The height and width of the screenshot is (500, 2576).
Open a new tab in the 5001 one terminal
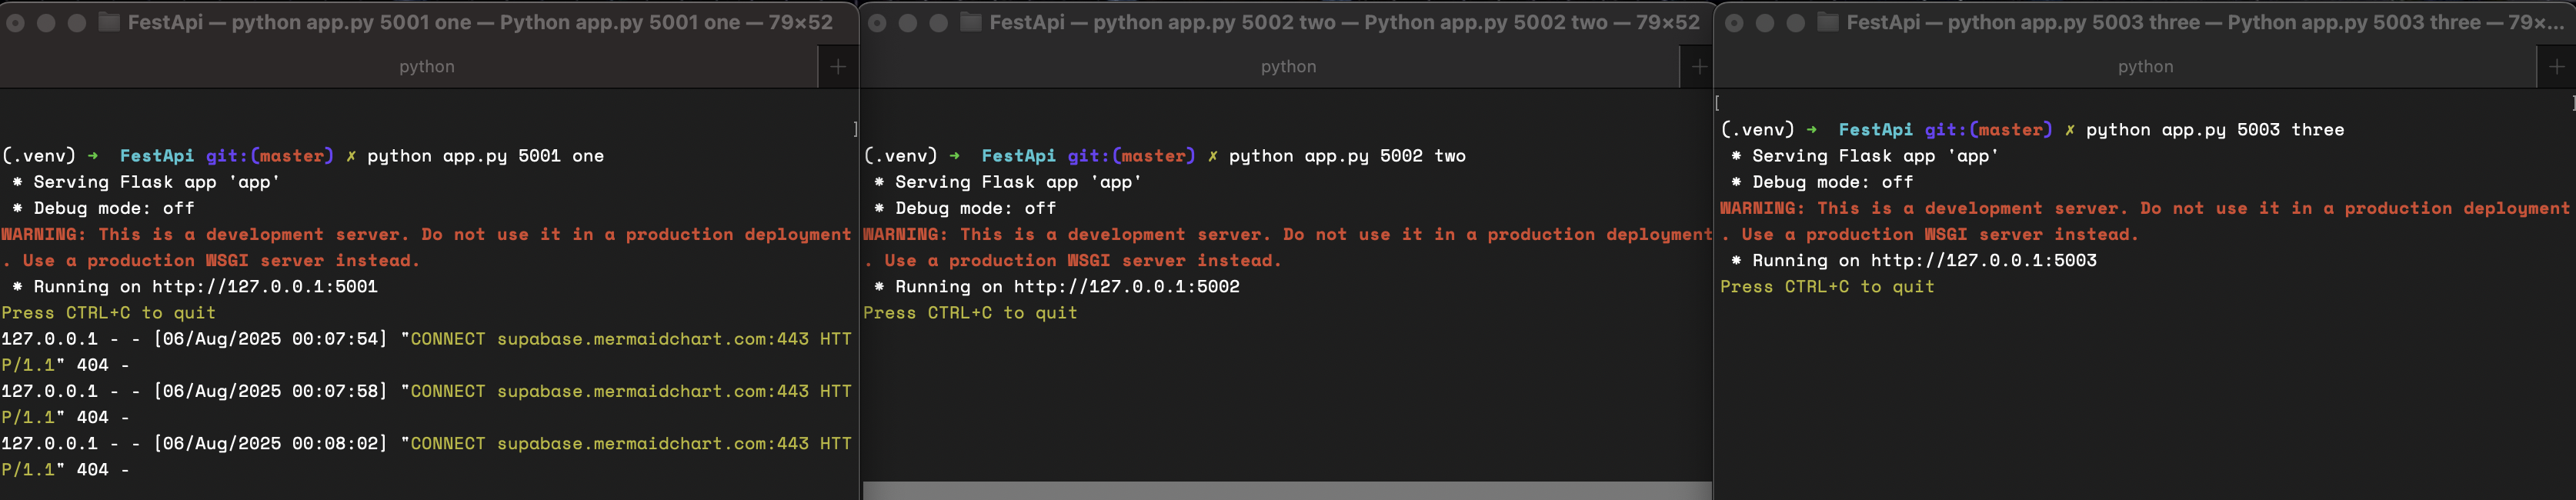click(838, 67)
